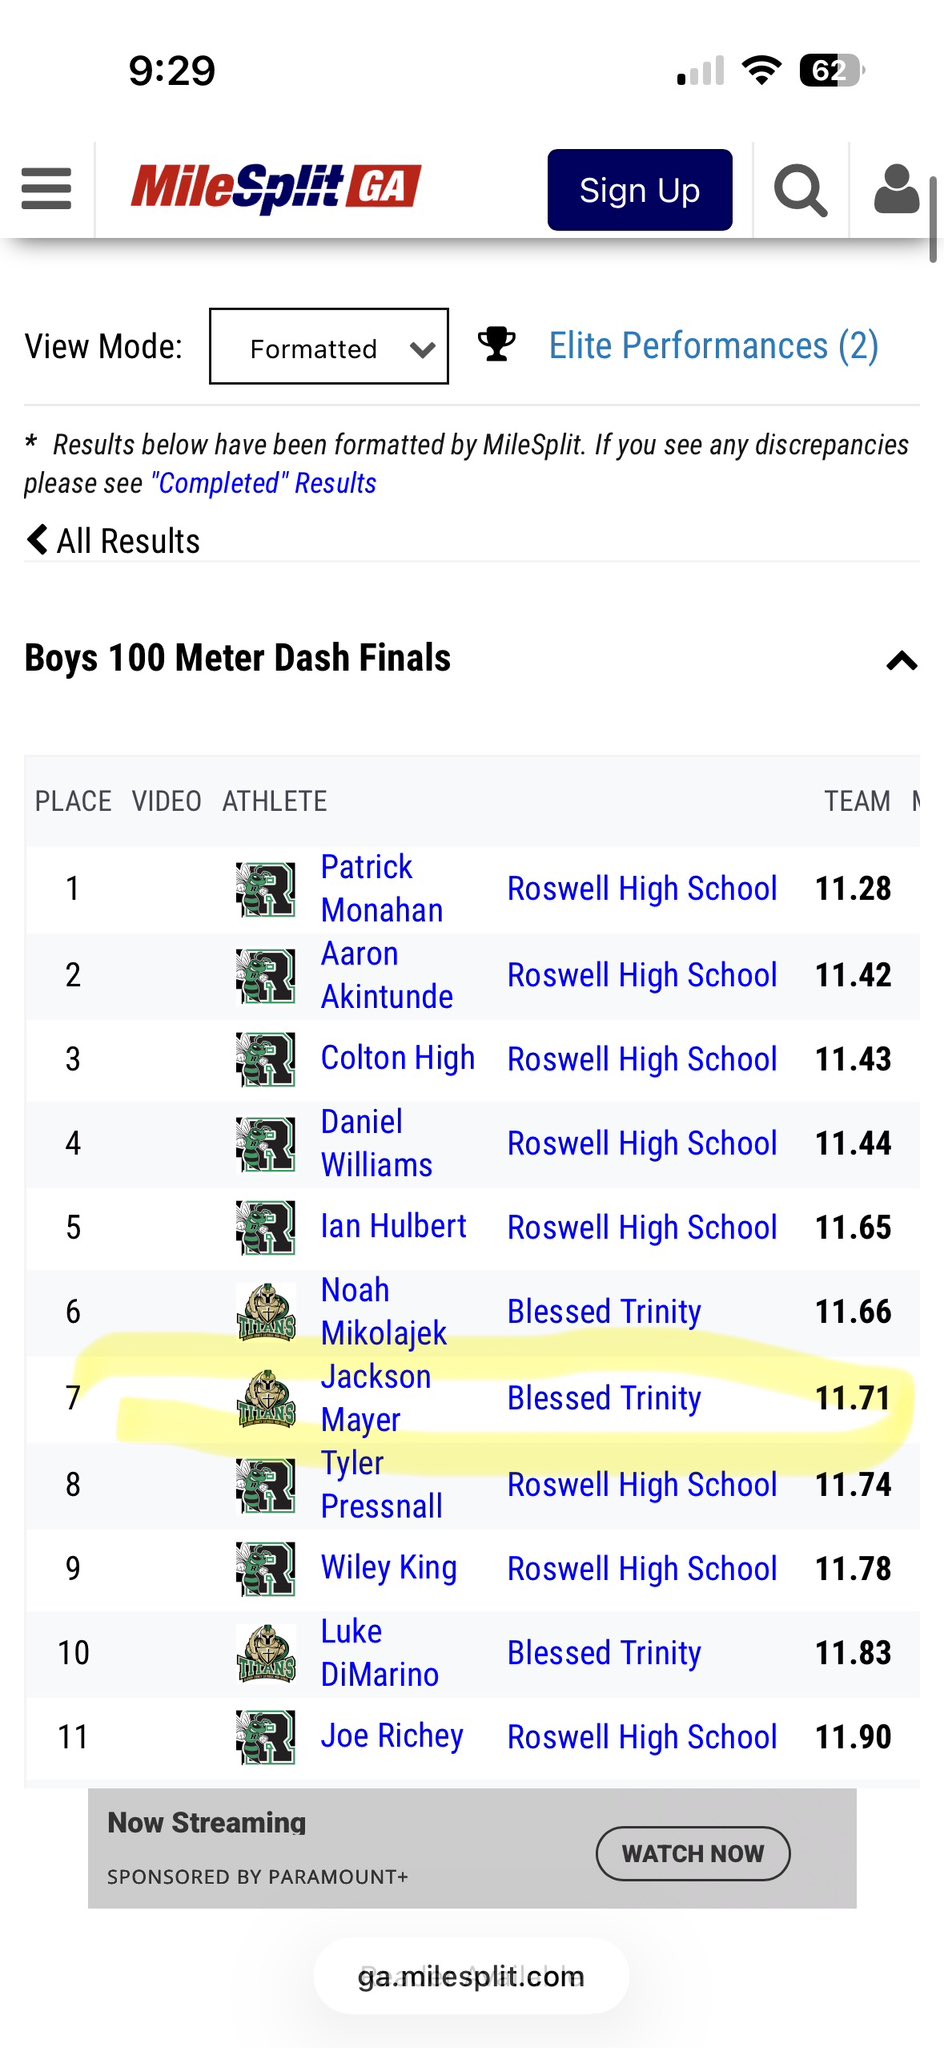Sort by the ATHLETE column header
Screen dimensions: 944x2048
[274, 801]
